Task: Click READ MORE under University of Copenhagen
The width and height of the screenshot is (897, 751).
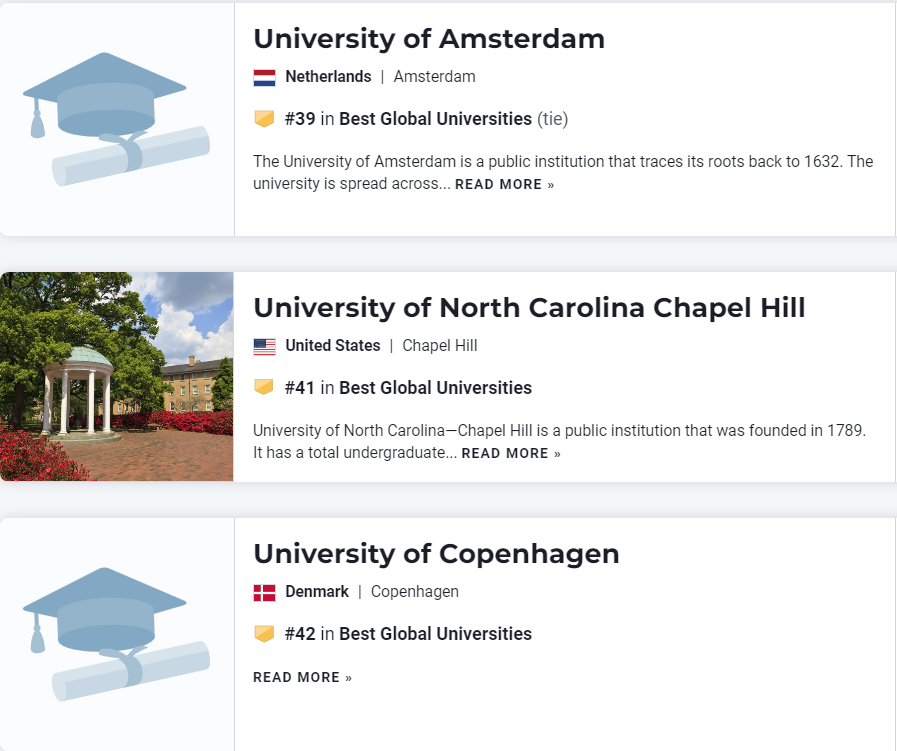Action: click(302, 678)
